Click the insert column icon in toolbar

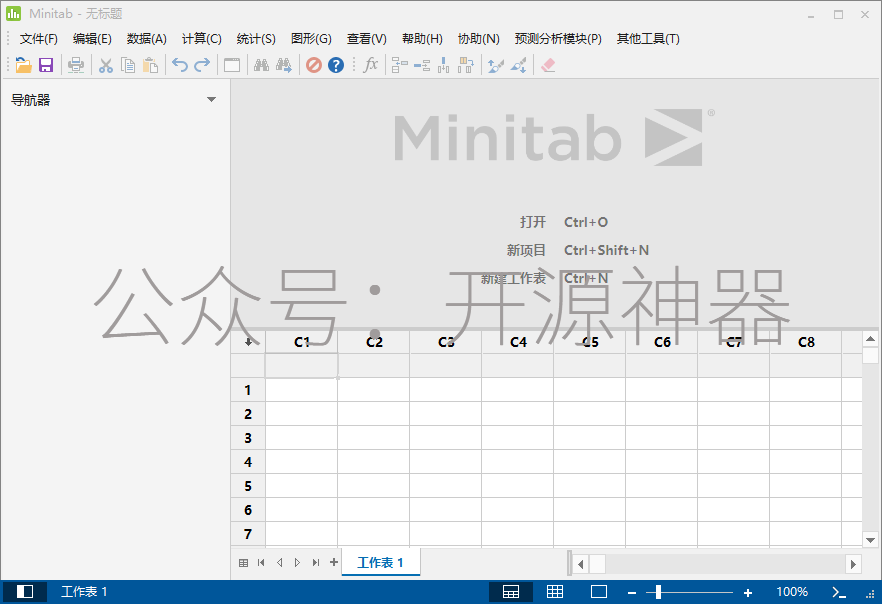[444, 65]
